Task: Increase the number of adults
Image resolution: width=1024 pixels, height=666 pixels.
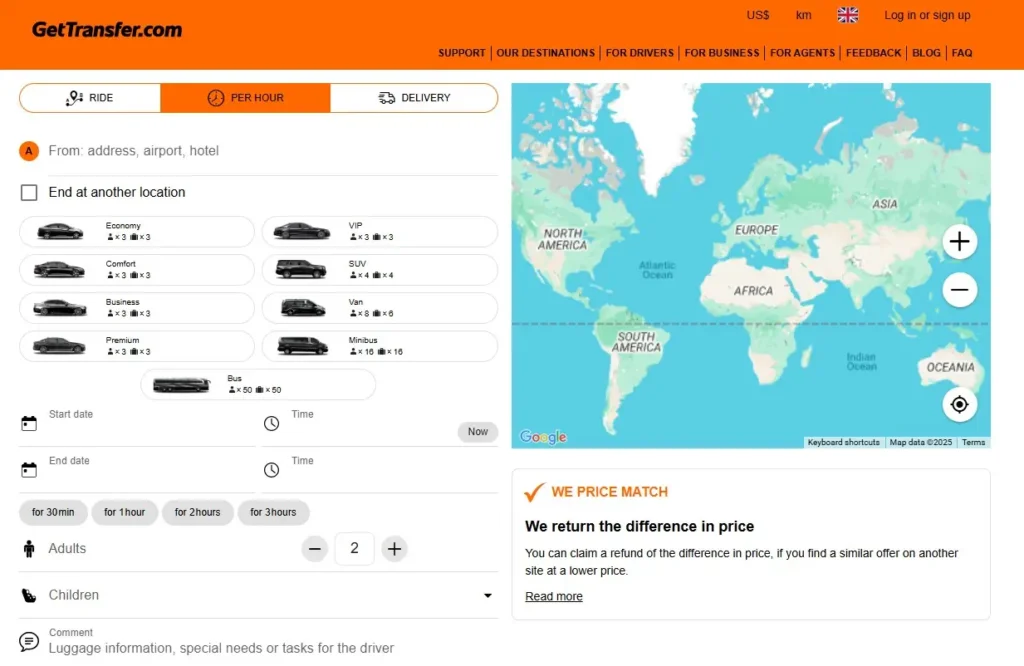Action: point(394,548)
